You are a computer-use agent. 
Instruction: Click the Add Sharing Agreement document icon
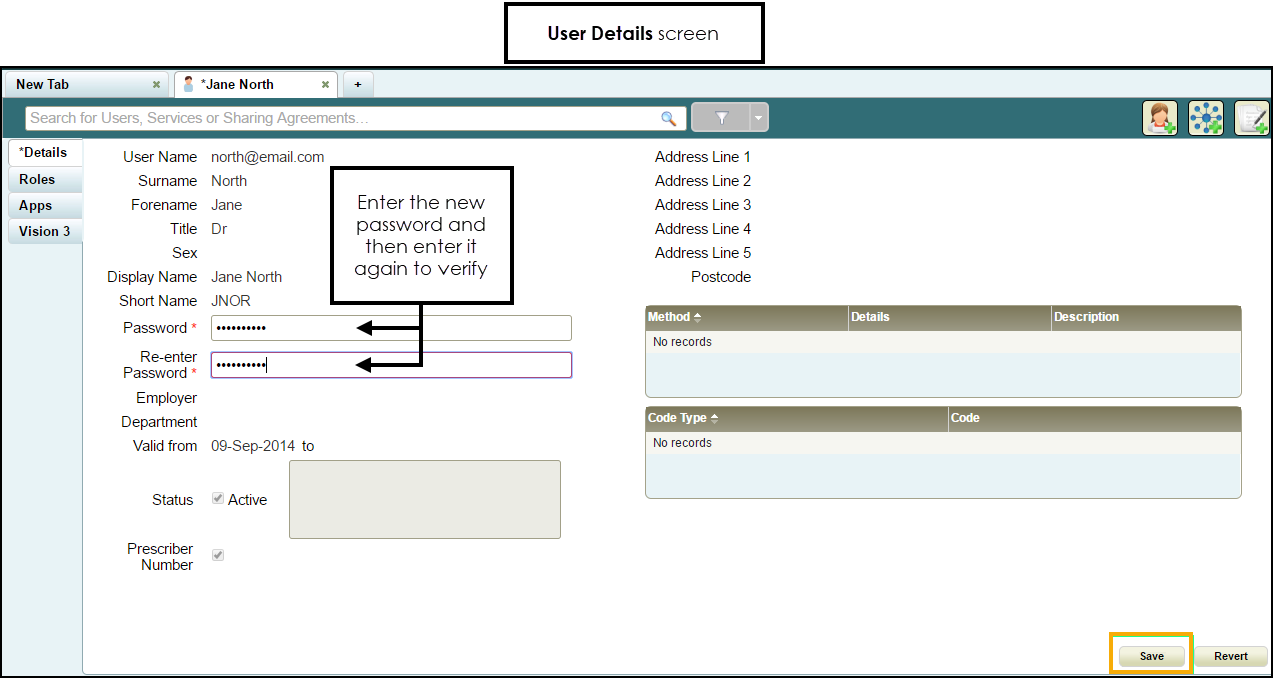tap(1251, 118)
